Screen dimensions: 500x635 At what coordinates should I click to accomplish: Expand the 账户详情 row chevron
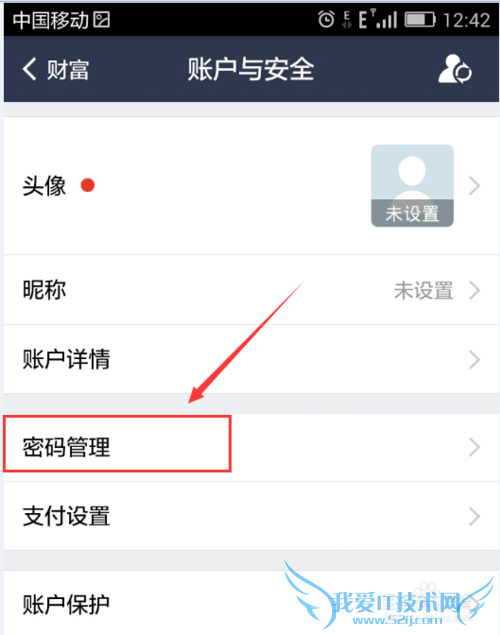(474, 360)
